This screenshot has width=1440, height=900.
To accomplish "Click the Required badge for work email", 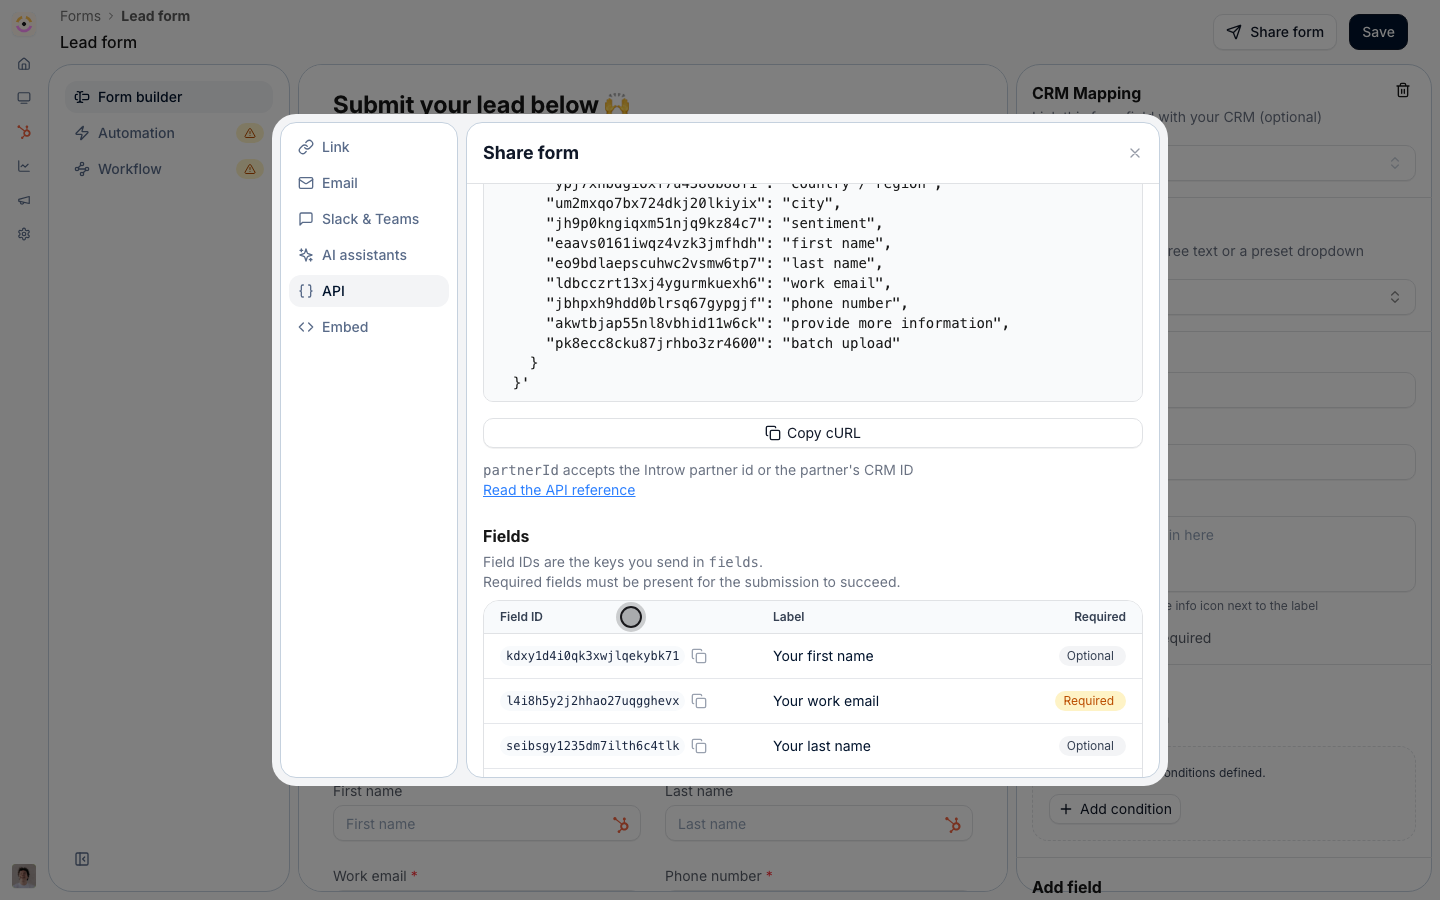I will [1089, 701].
